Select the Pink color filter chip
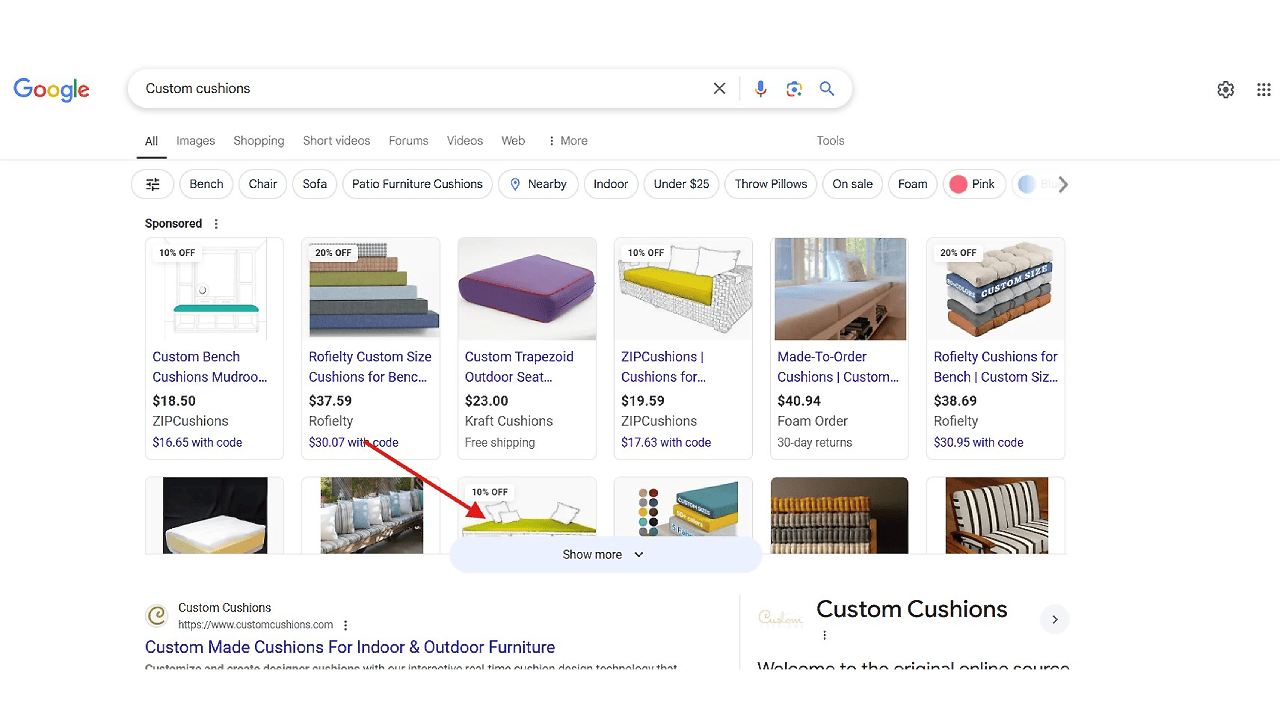This screenshot has width=1280, height=720. click(x=973, y=184)
